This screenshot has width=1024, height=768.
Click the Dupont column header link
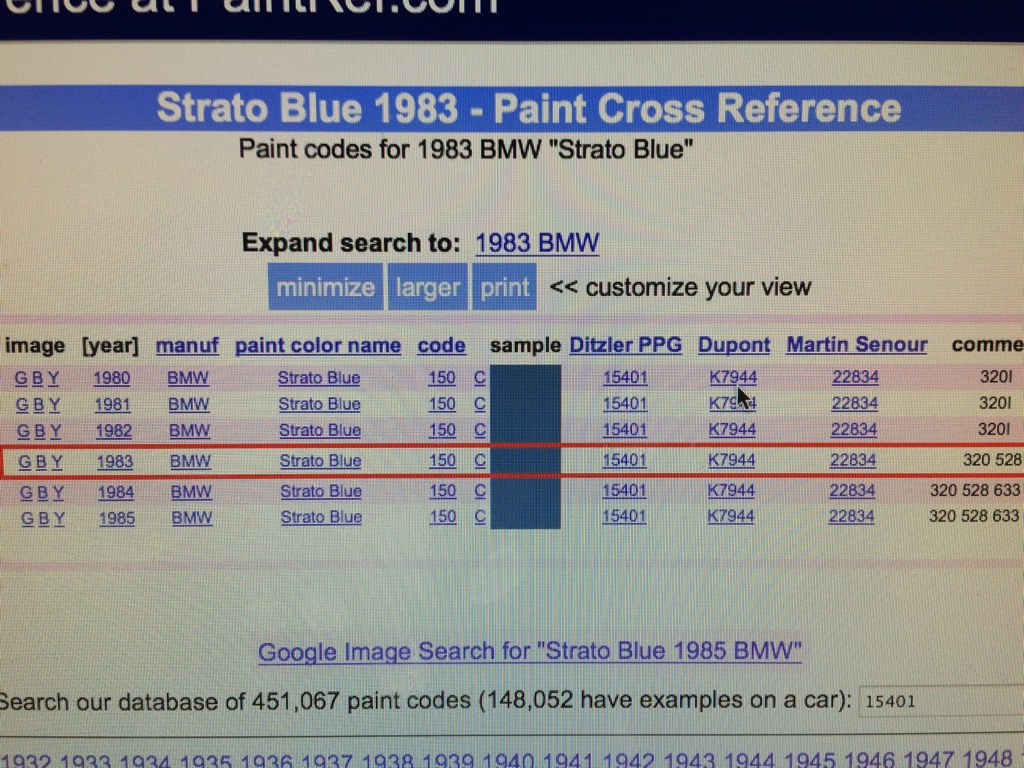coord(734,345)
